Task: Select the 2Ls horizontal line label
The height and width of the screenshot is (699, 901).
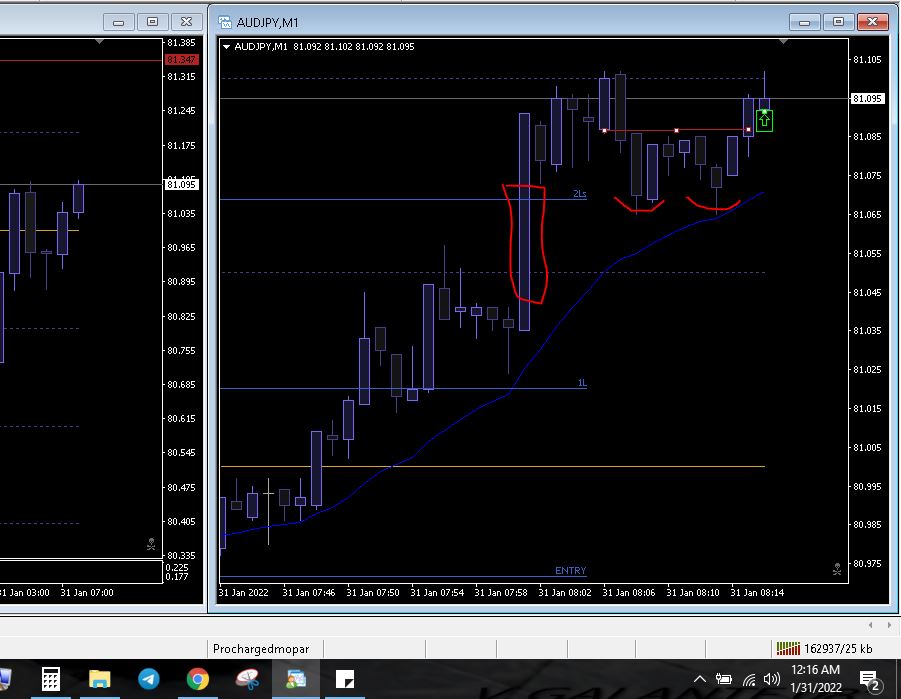Action: pyautogui.click(x=579, y=194)
